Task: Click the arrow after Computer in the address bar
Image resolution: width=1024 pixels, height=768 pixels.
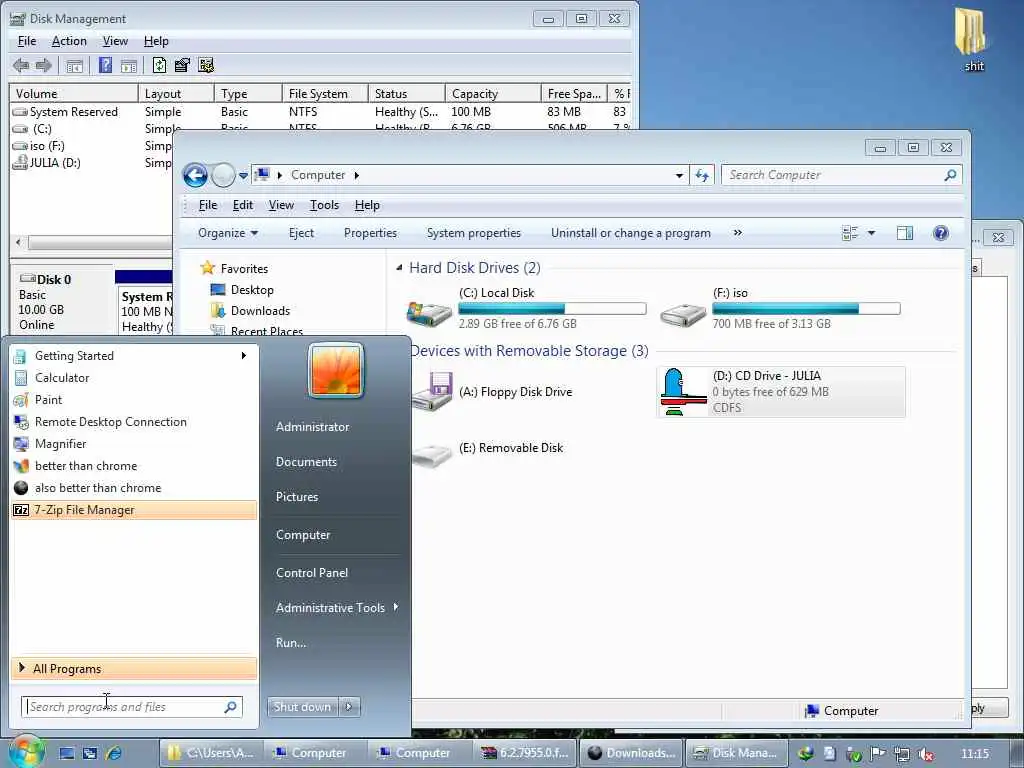Action: coord(357,175)
